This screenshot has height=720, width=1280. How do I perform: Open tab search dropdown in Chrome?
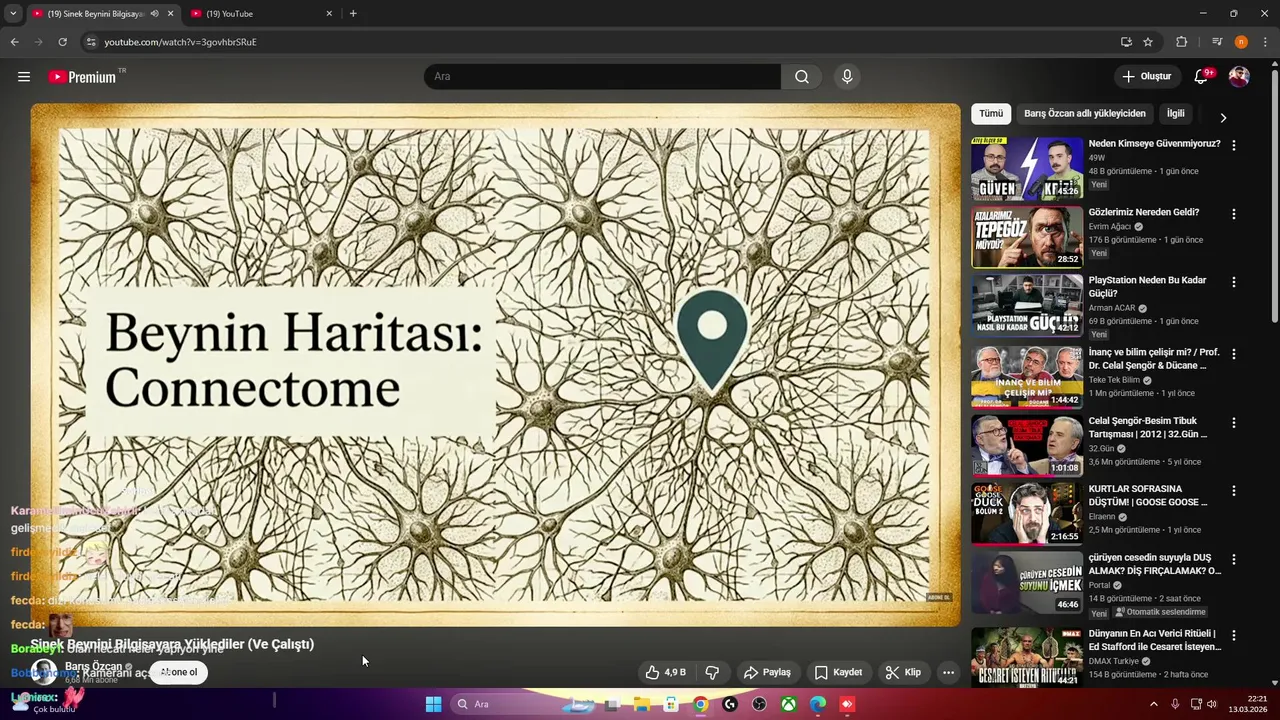[13, 14]
